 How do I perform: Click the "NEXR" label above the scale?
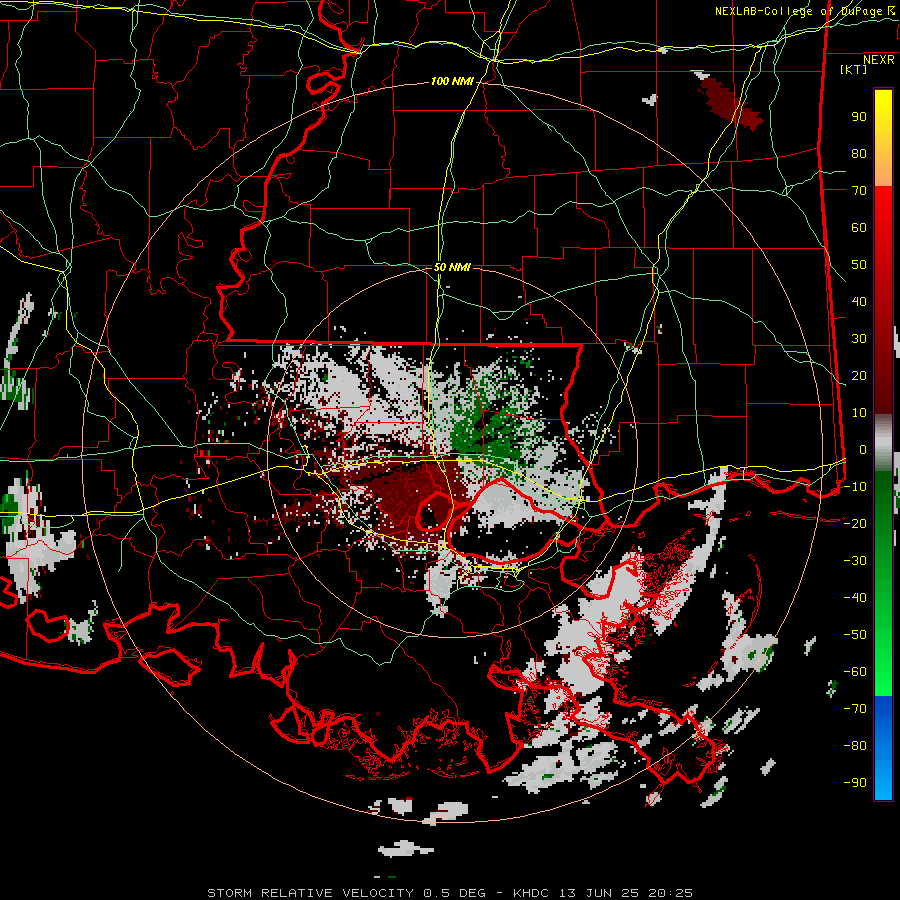tap(879, 60)
